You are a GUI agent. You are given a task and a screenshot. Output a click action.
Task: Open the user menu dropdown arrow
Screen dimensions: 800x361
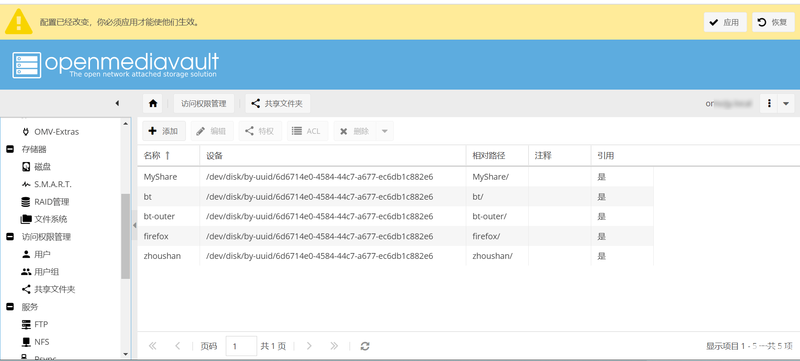[x=786, y=104]
